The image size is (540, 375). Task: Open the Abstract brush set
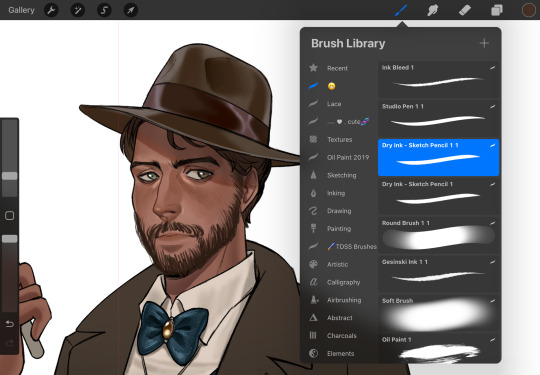pos(340,318)
